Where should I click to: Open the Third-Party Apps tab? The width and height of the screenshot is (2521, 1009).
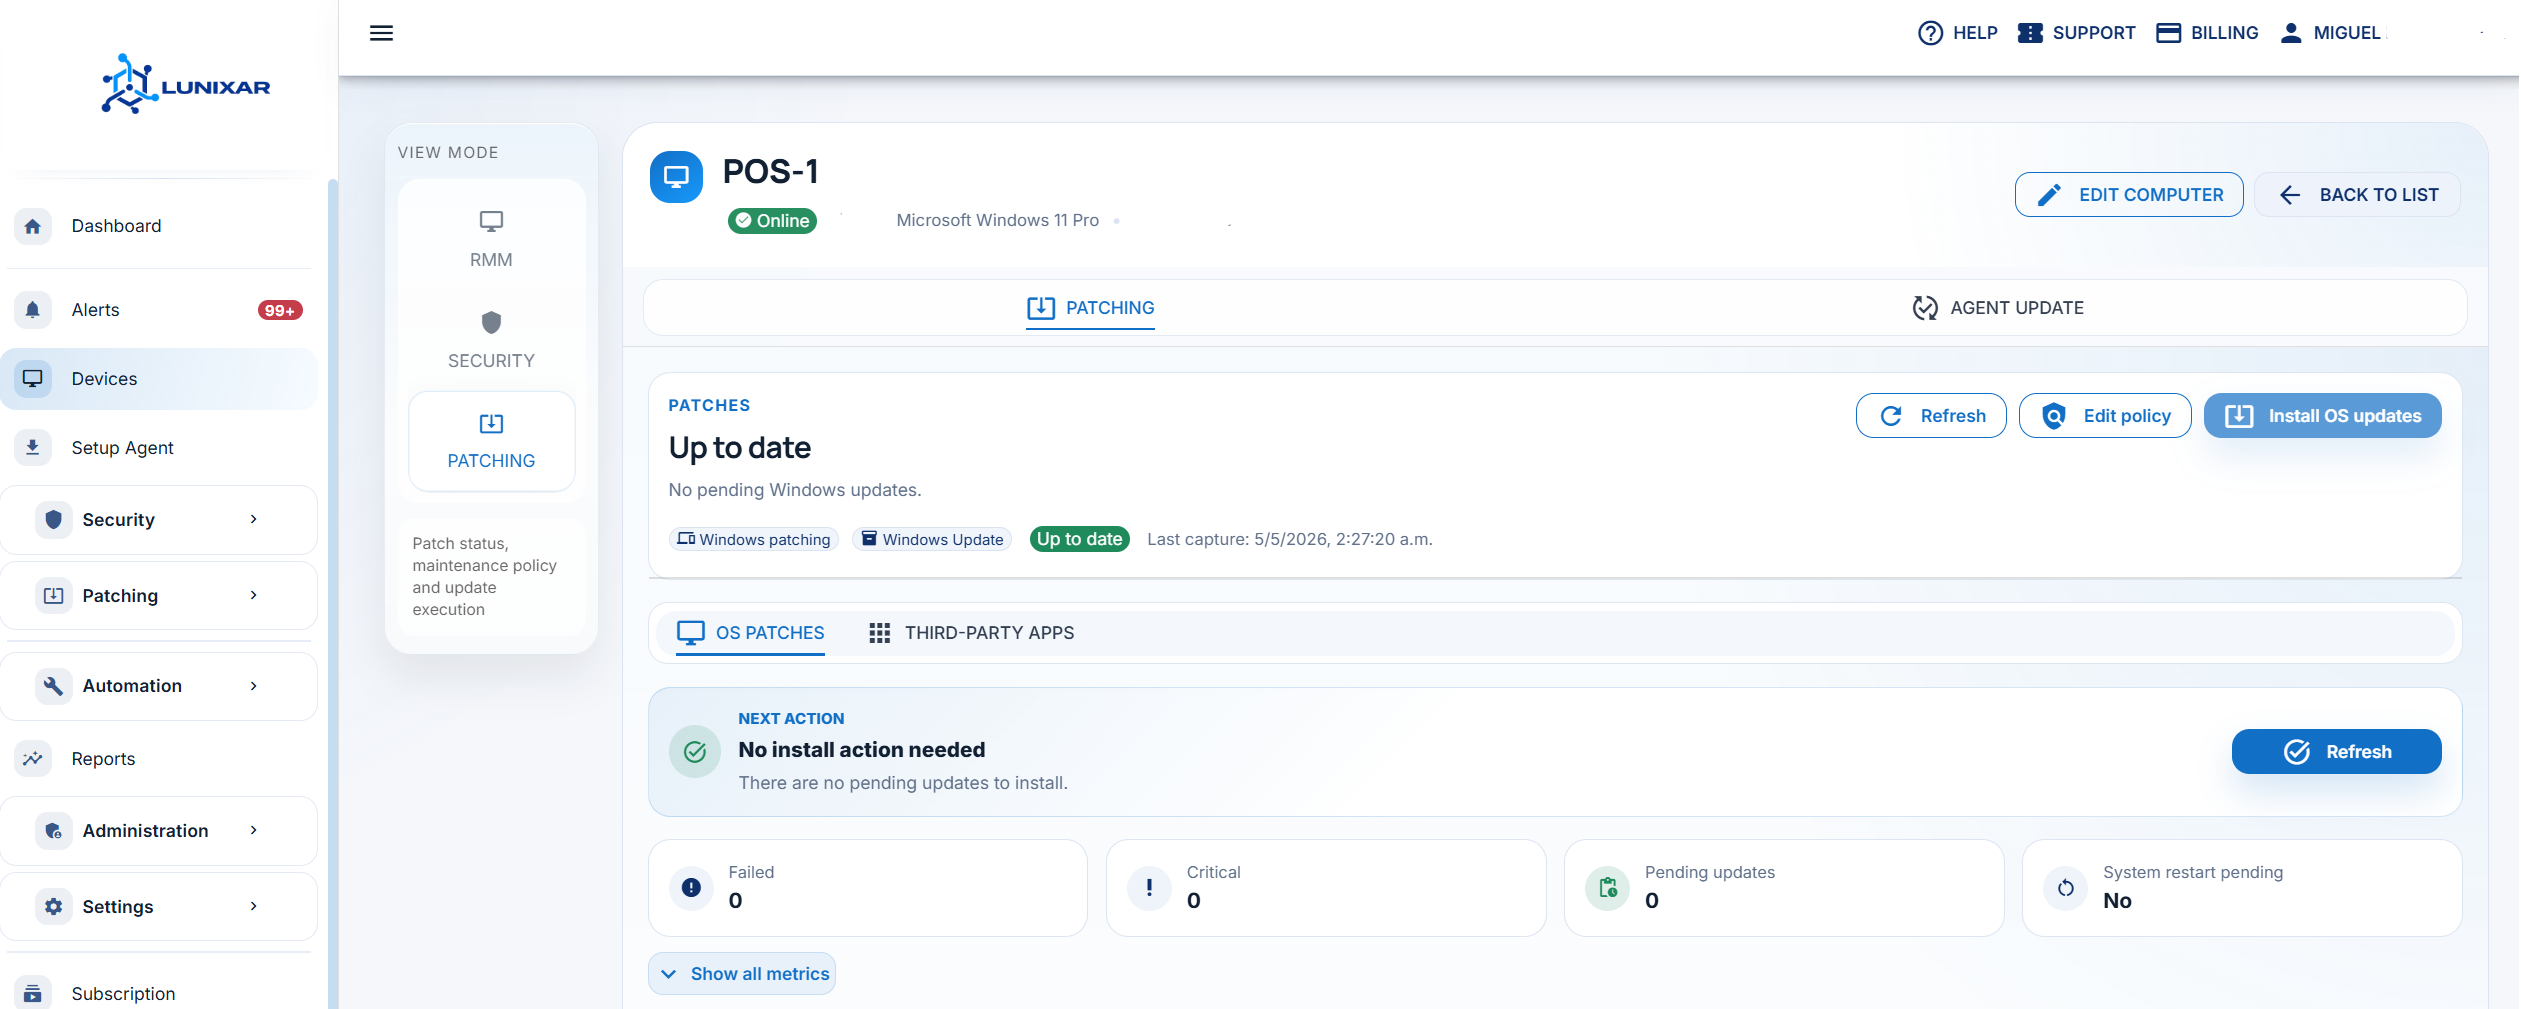coord(972,633)
